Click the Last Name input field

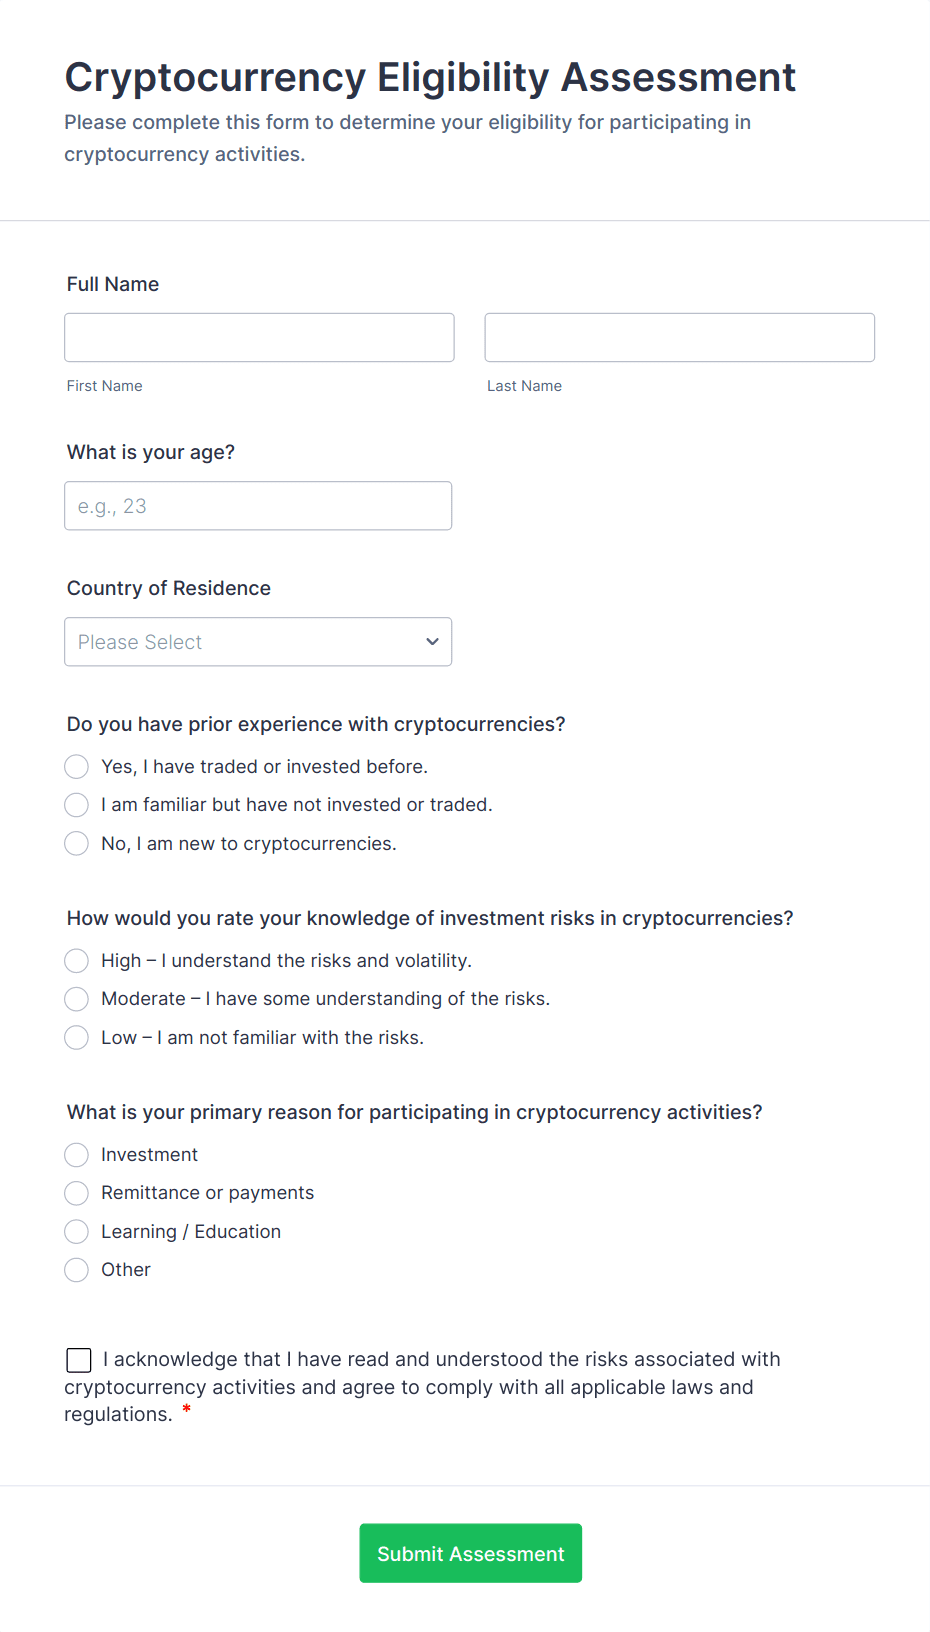679,338
